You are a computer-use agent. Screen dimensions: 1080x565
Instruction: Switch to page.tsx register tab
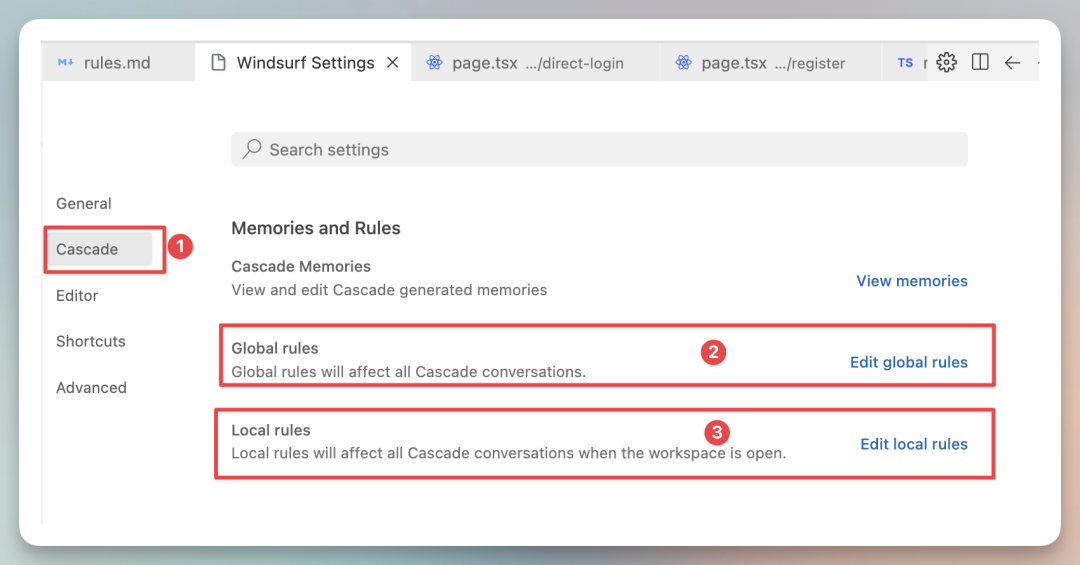[771, 63]
